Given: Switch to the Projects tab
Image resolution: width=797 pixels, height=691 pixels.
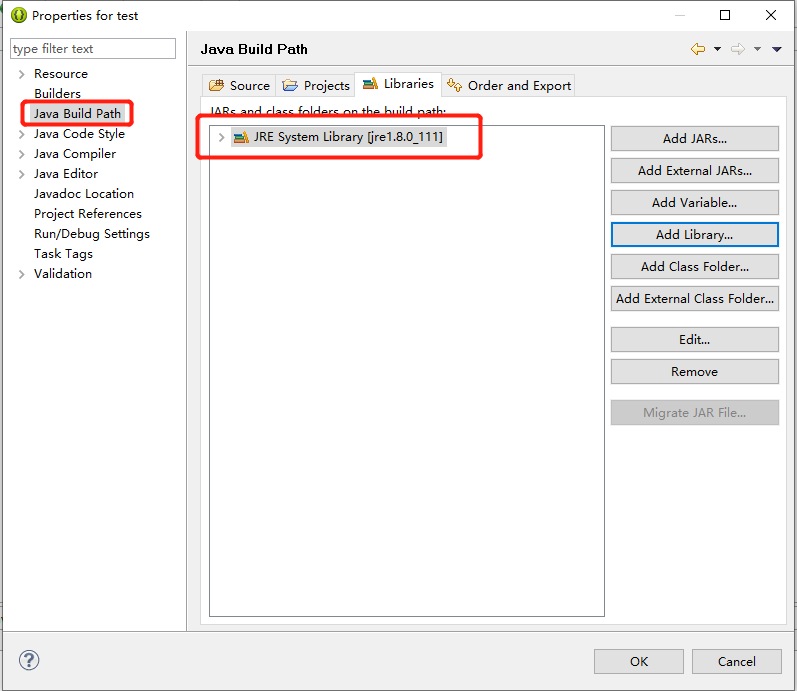Looking at the screenshot, I should pyautogui.click(x=316, y=86).
